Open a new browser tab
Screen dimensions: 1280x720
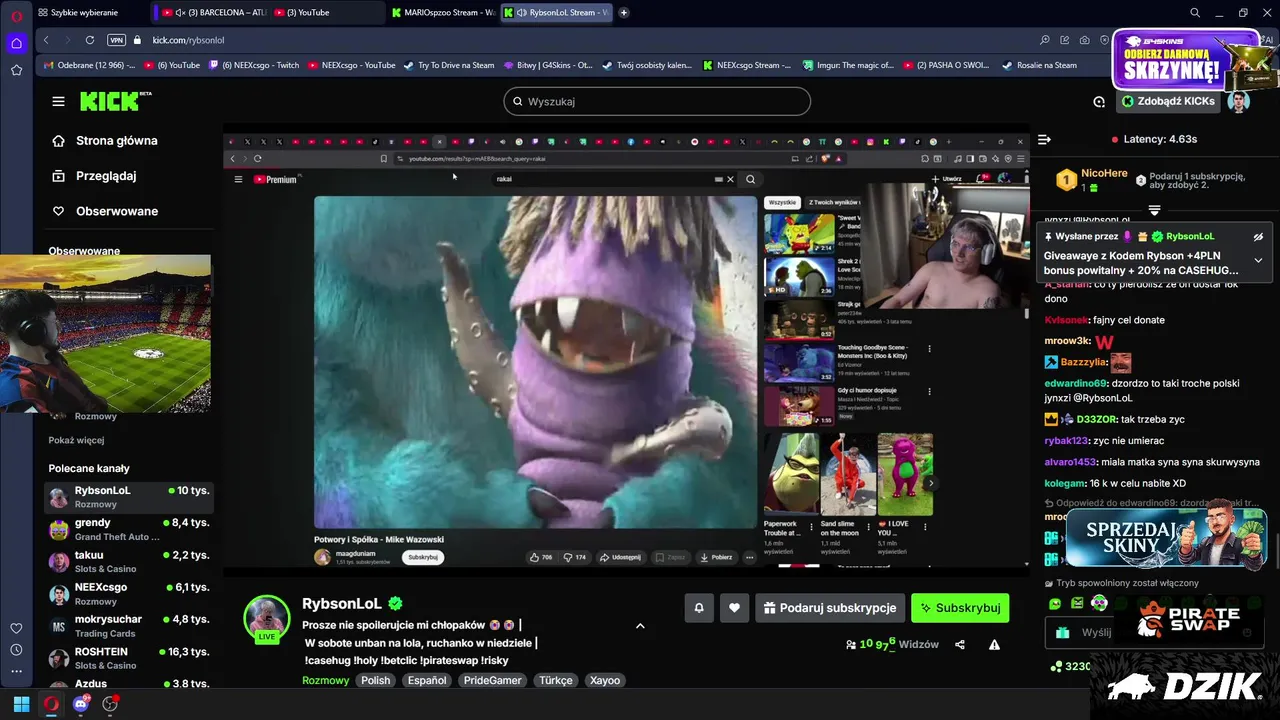(624, 12)
